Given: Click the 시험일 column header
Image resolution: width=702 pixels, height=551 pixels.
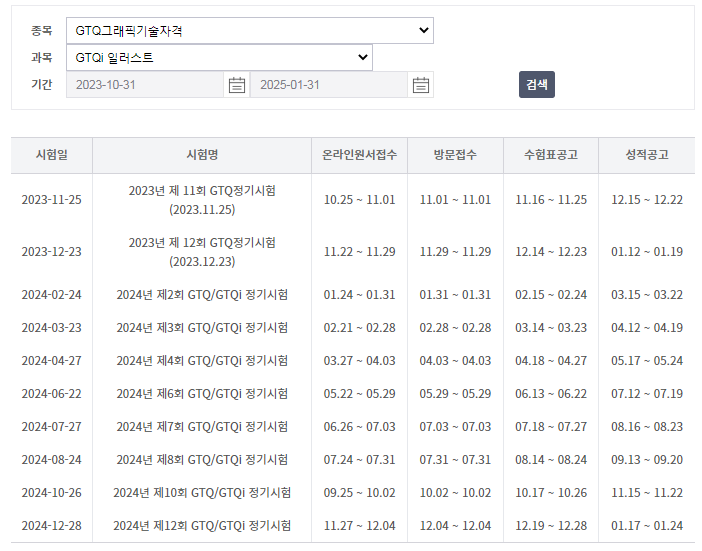Looking at the screenshot, I should coord(52,155).
